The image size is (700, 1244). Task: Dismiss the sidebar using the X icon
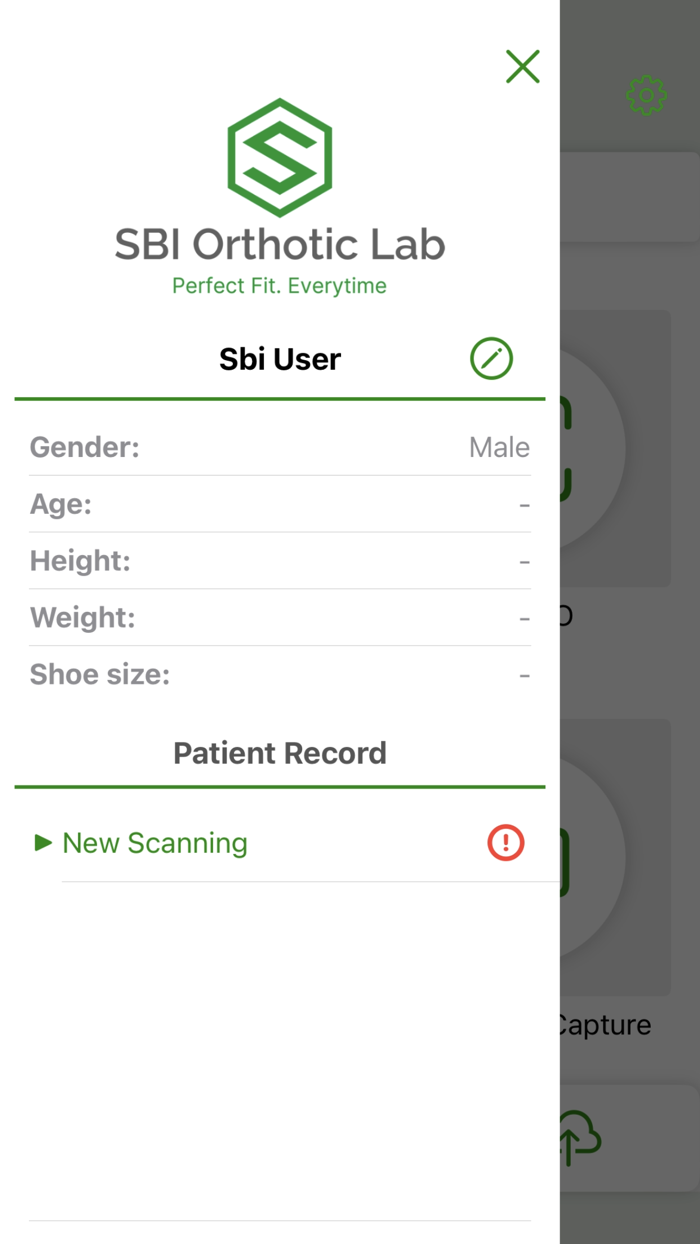pos(522,67)
